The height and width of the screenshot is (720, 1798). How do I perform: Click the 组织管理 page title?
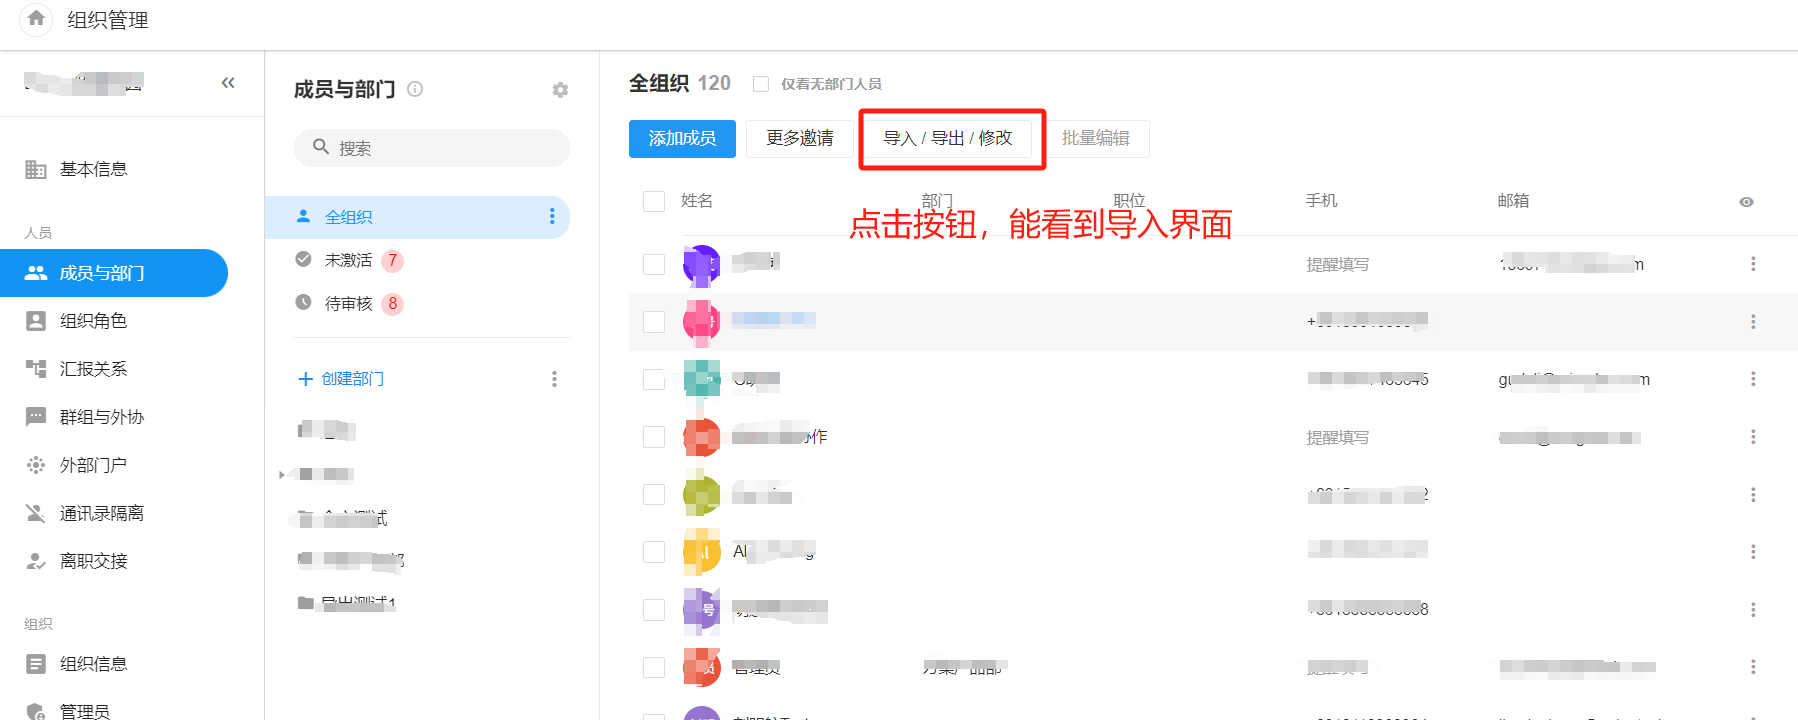pyautogui.click(x=108, y=20)
